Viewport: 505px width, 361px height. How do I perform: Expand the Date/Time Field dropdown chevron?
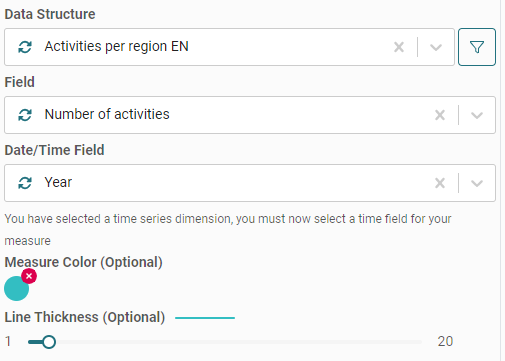477,183
